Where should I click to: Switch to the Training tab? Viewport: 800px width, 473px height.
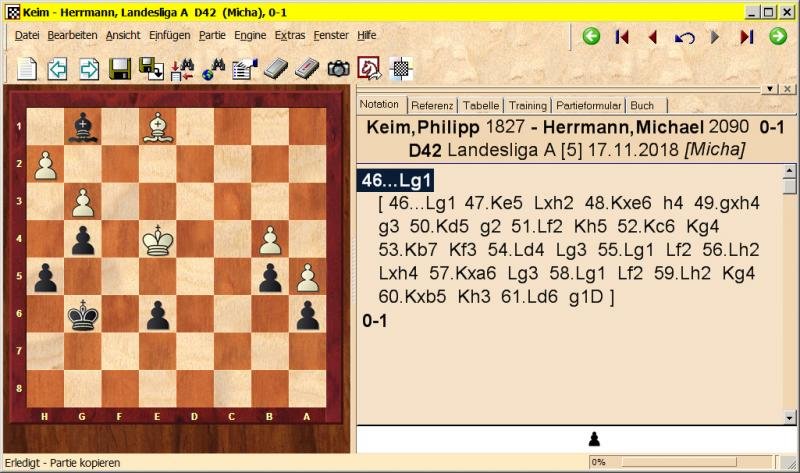(527, 105)
